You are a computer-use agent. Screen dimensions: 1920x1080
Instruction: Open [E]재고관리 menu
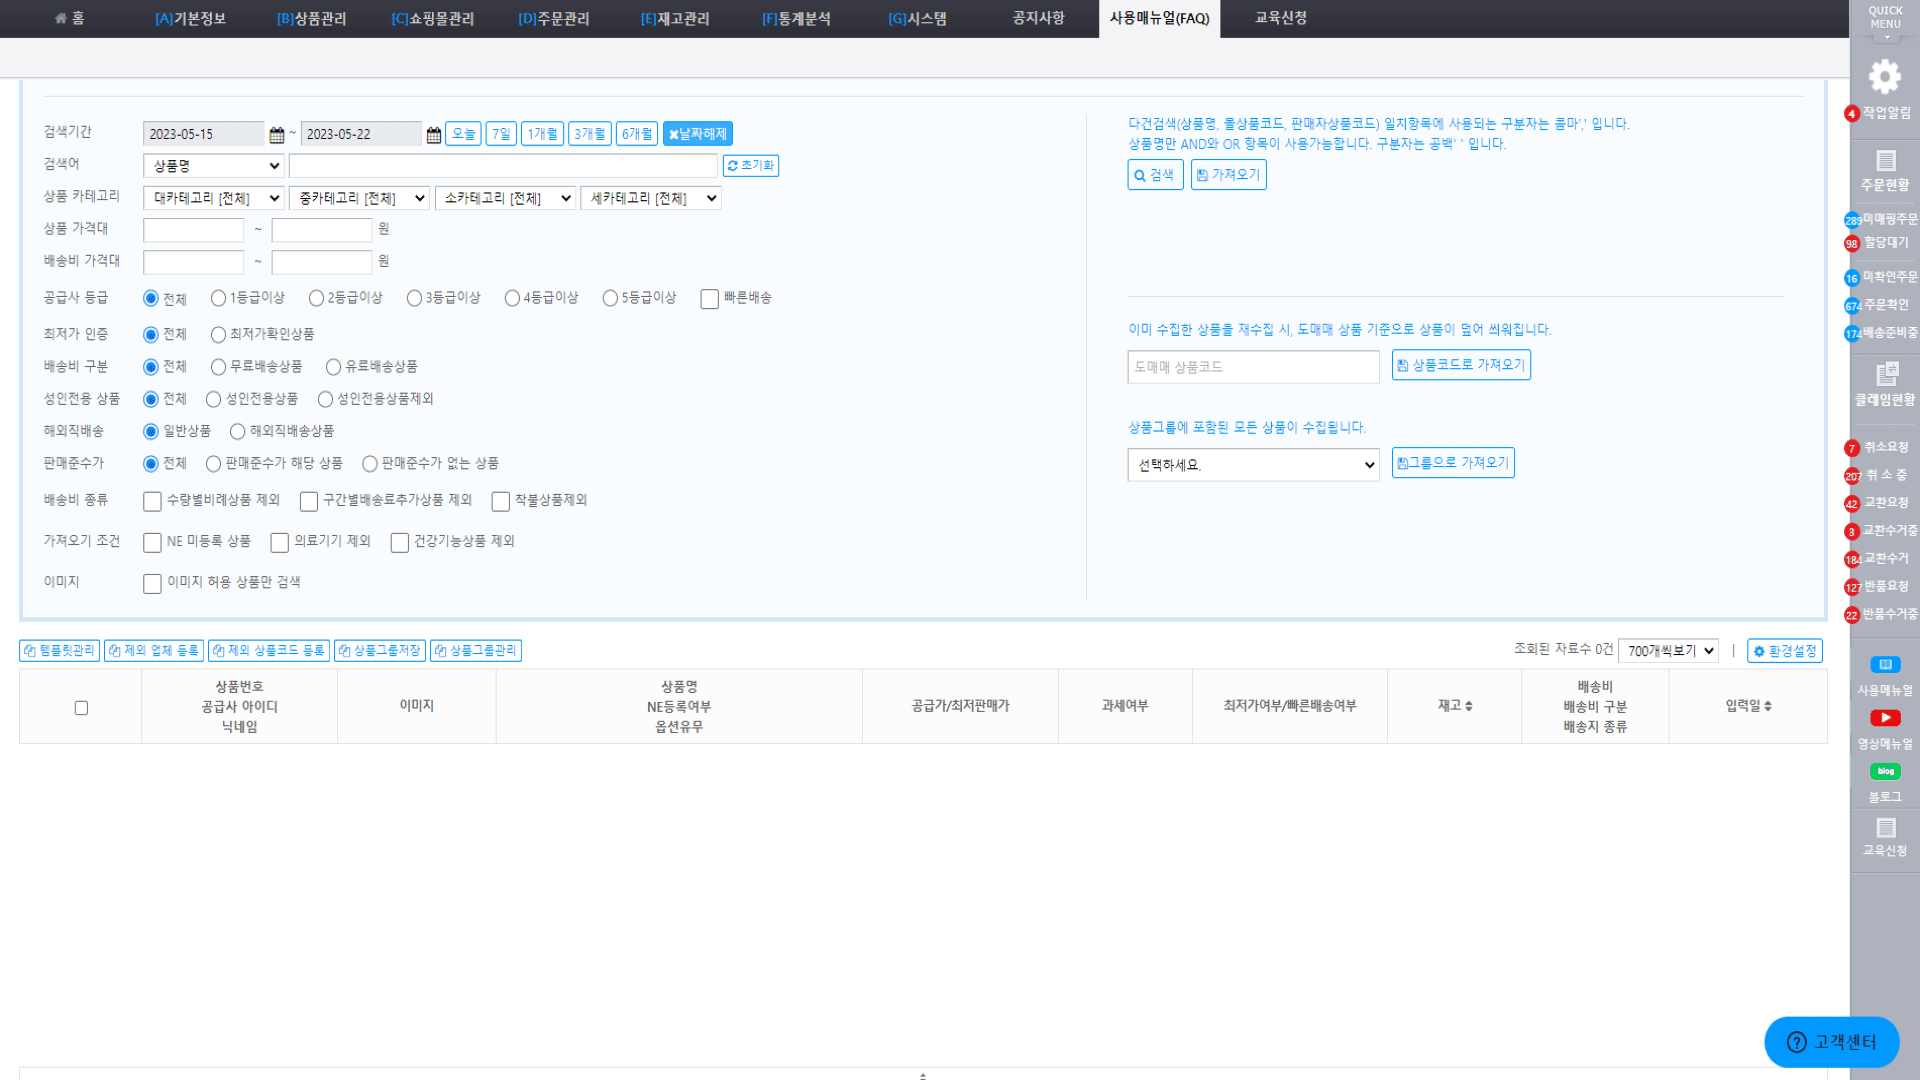[675, 18]
